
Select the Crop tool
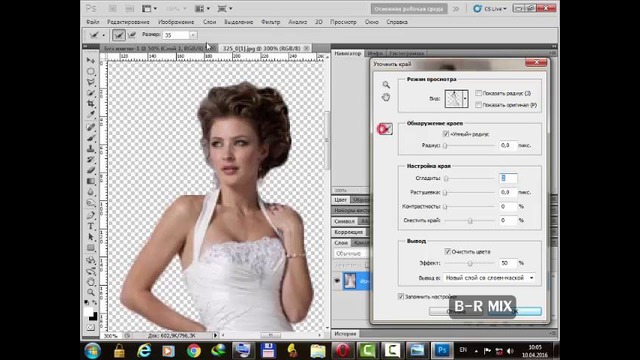tap(91, 104)
